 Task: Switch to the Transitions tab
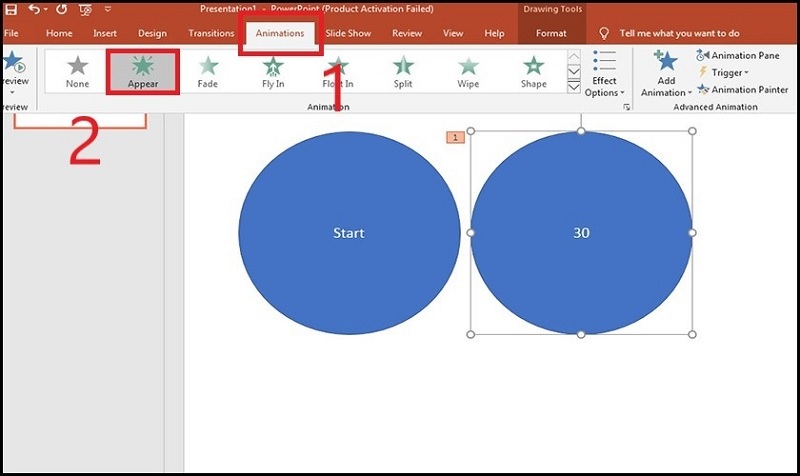[211, 33]
